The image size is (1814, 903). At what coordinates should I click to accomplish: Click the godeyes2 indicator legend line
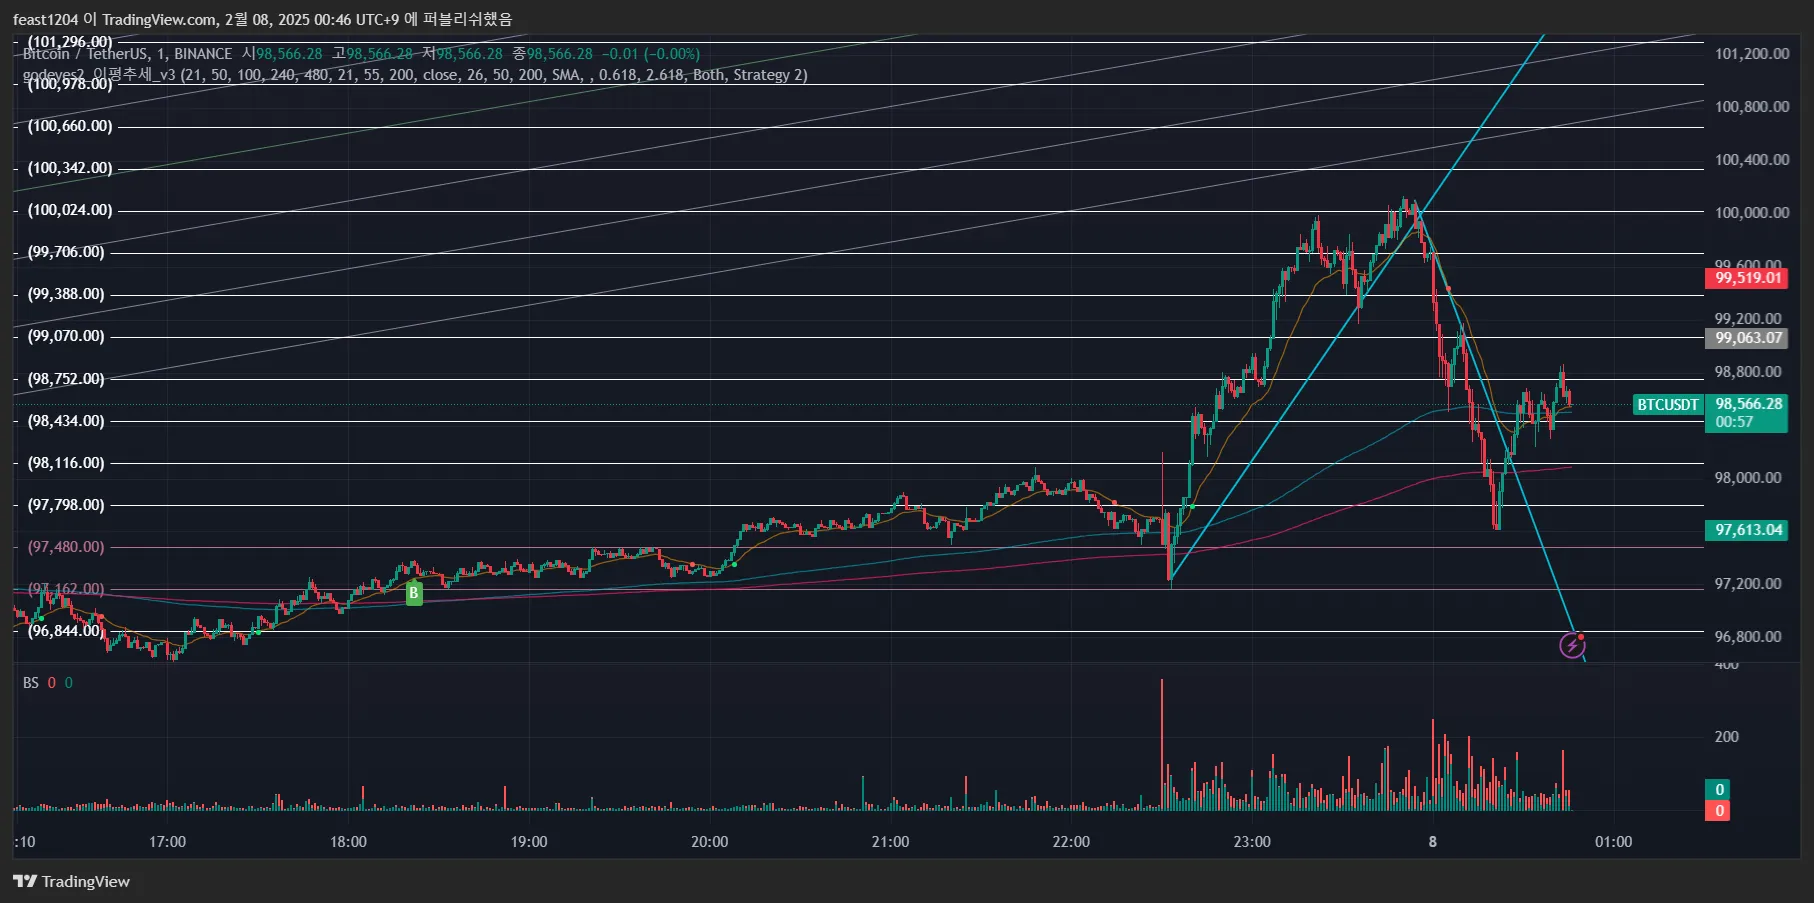415,75
